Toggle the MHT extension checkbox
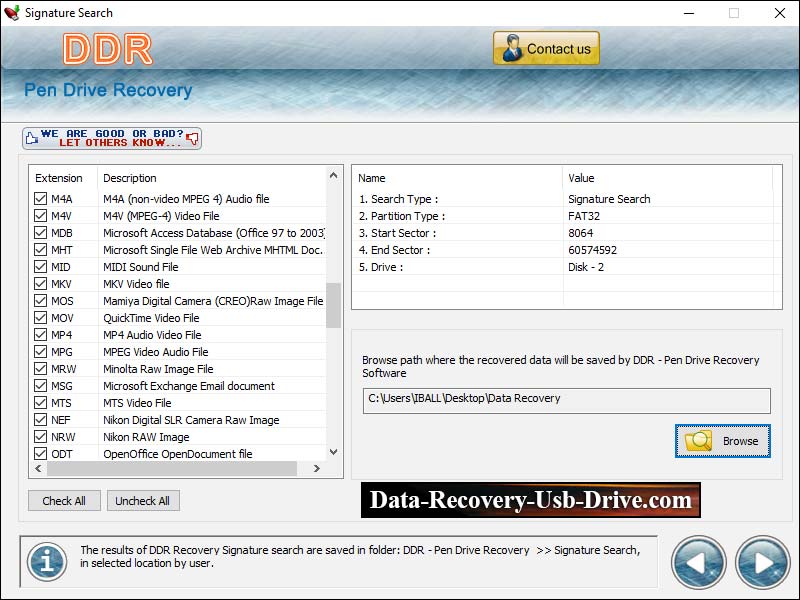The image size is (800, 600). (40, 249)
